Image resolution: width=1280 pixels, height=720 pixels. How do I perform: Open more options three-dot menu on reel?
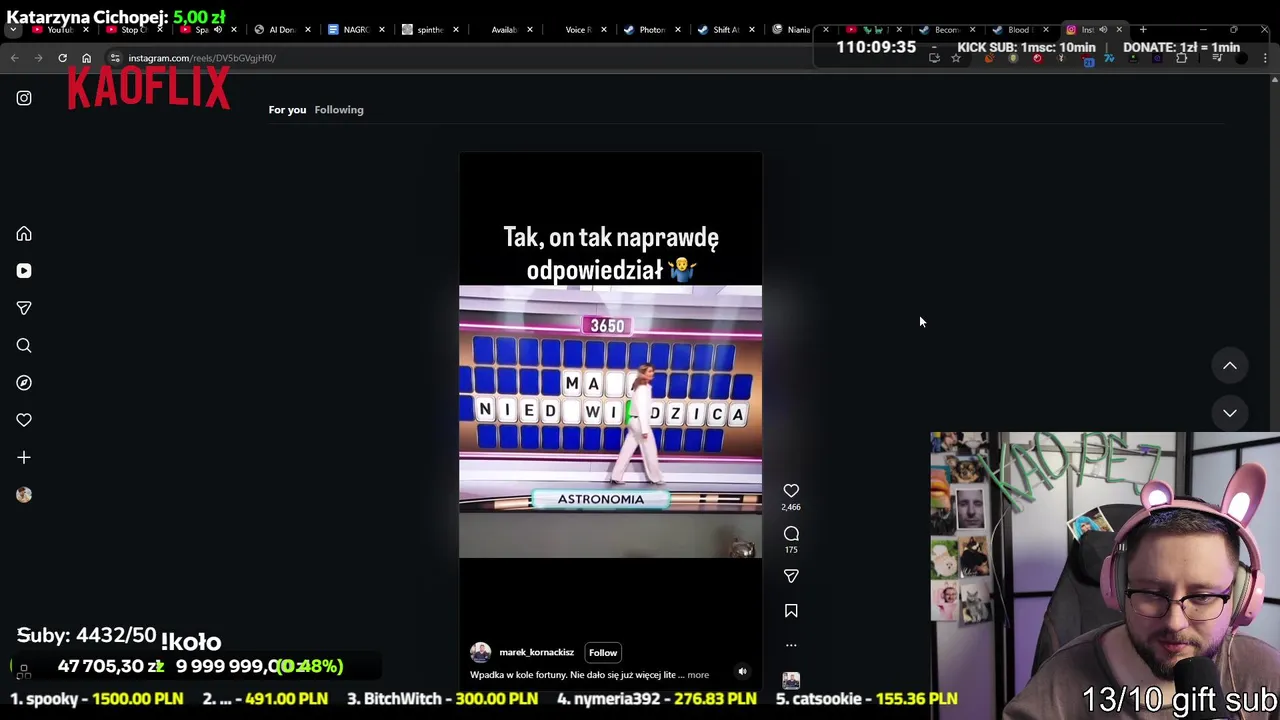tap(791, 645)
